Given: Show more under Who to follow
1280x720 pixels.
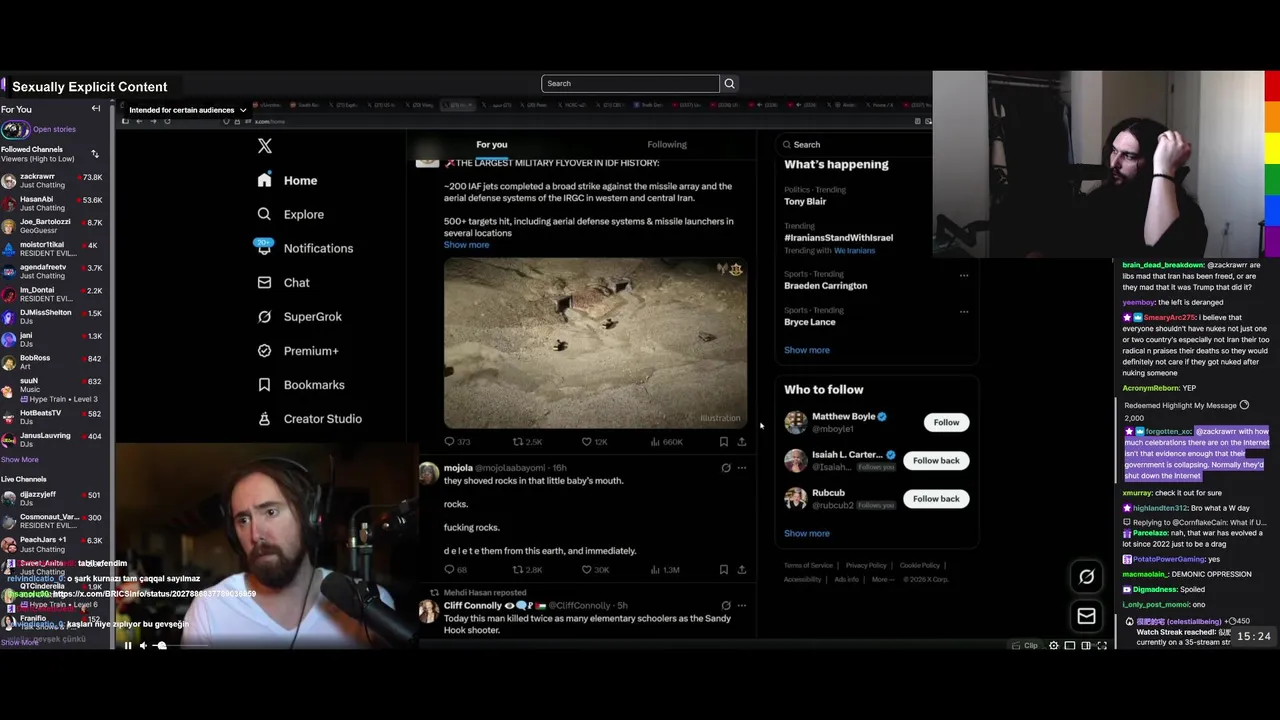Looking at the screenshot, I should pyautogui.click(x=807, y=534).
